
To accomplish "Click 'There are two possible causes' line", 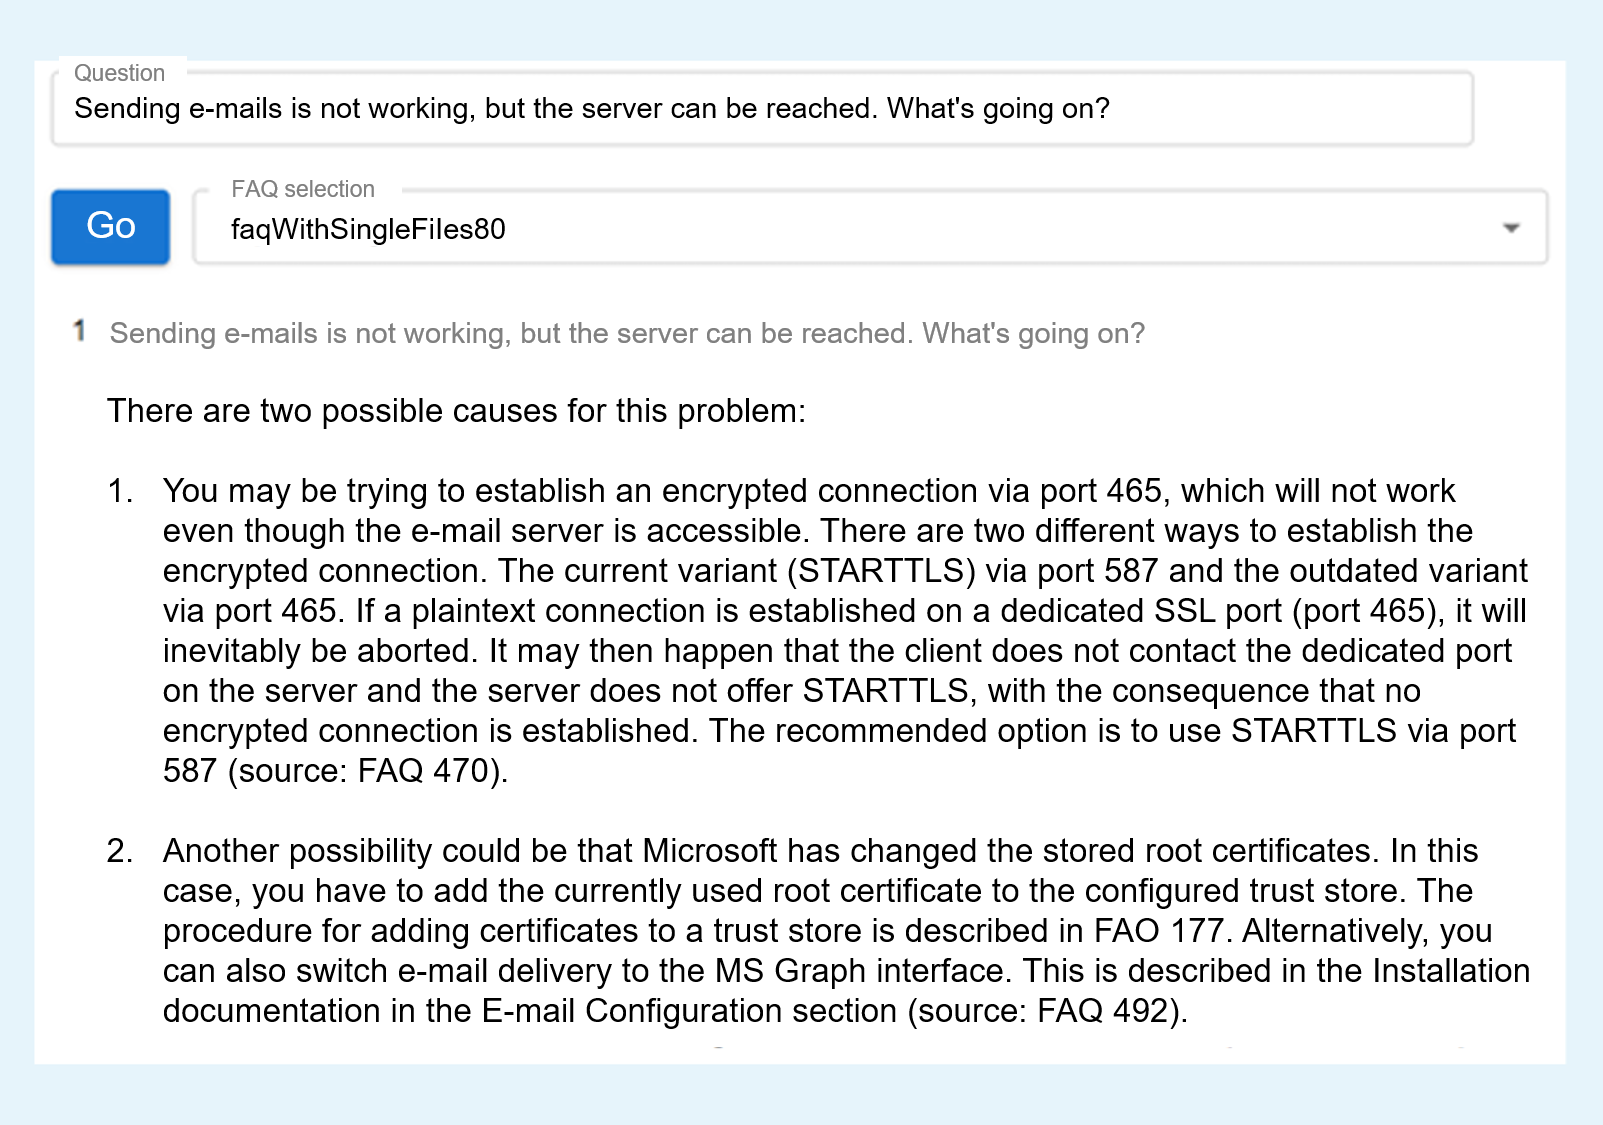I will [456, 411].
